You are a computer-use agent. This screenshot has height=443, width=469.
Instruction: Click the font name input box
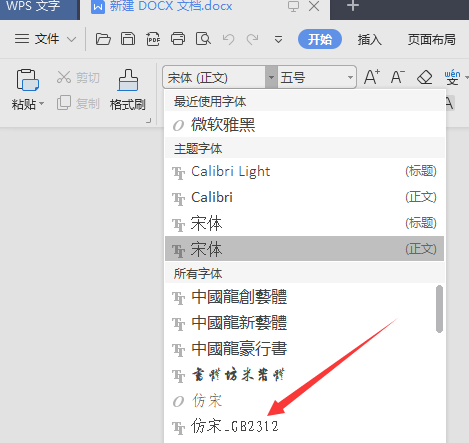(214, 77)
